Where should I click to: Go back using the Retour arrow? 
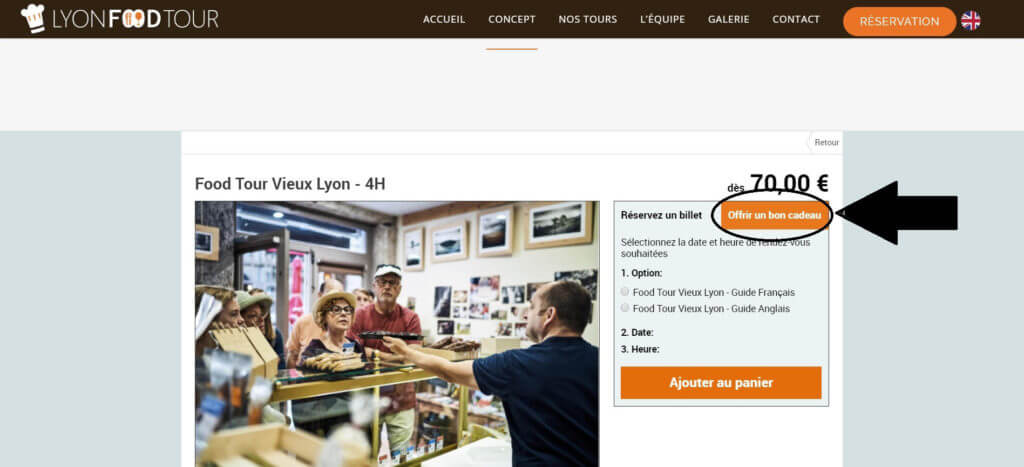tap(824, 142)
